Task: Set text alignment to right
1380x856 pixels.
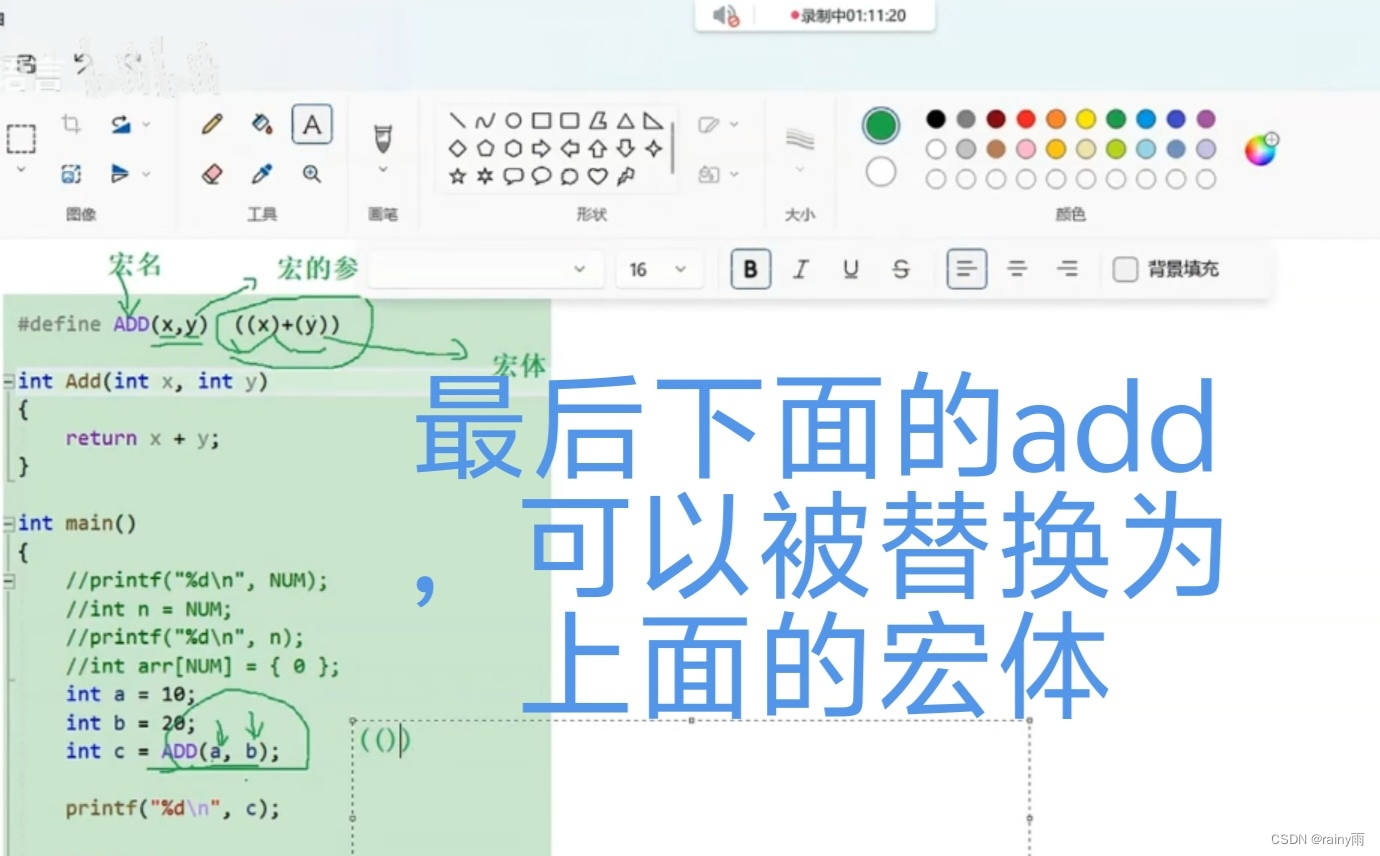Action: 1068,269
